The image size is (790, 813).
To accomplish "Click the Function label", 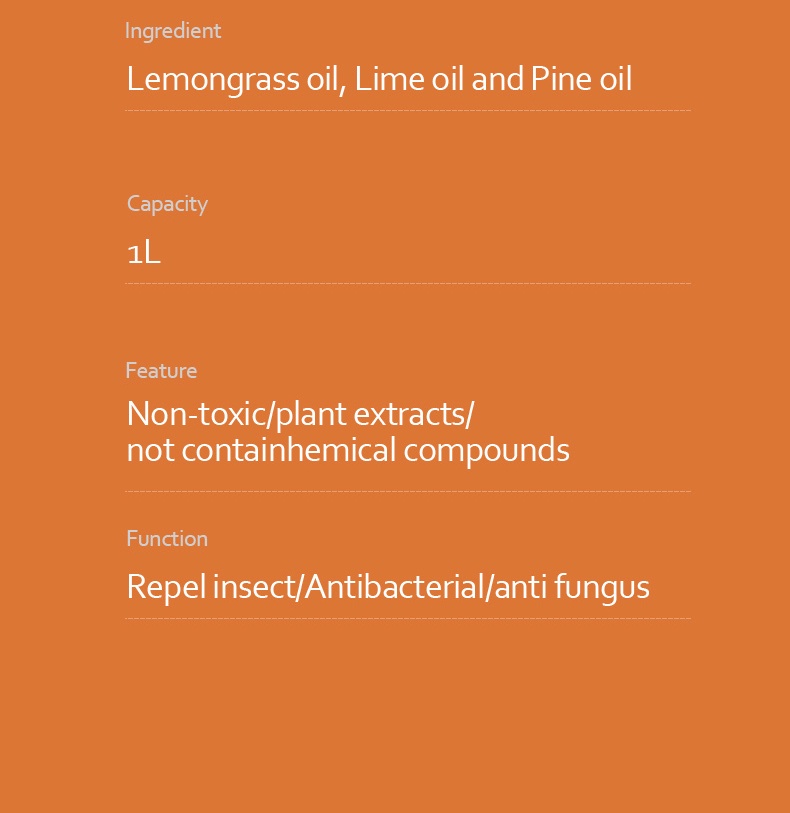I will click(x=167, y=539).
